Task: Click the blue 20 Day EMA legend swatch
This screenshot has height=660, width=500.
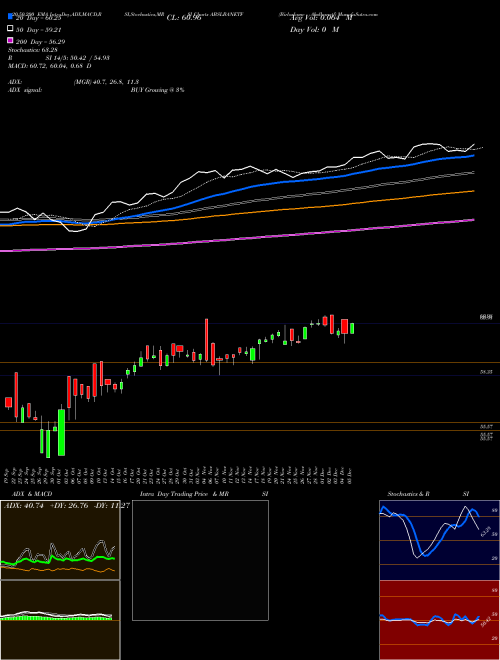Action: click(x=10, y=16)
